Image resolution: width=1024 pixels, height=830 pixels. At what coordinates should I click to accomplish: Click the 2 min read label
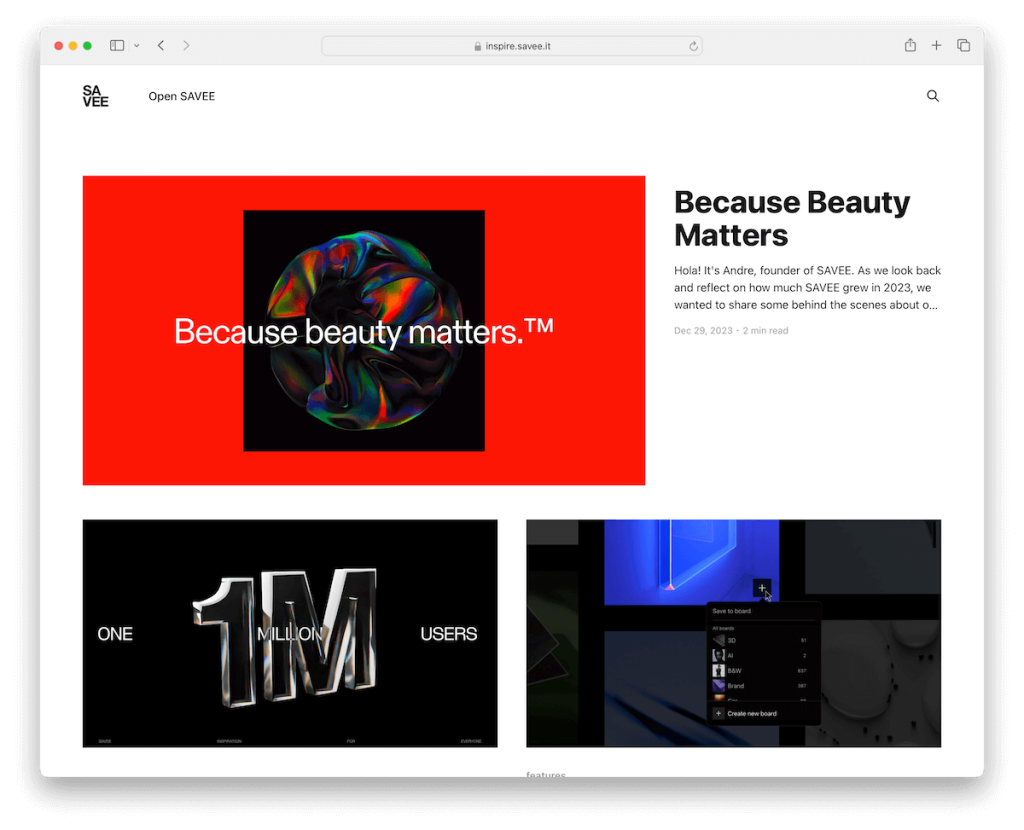click(765, 331)
